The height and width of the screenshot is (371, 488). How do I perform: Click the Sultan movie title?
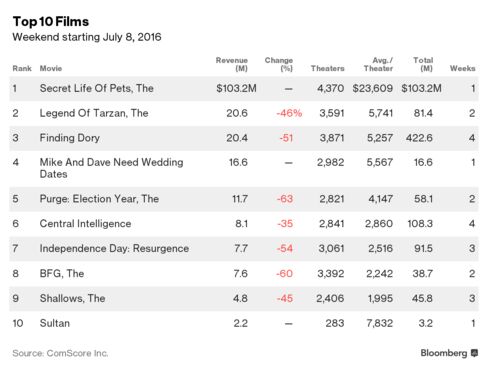[55, 323]
